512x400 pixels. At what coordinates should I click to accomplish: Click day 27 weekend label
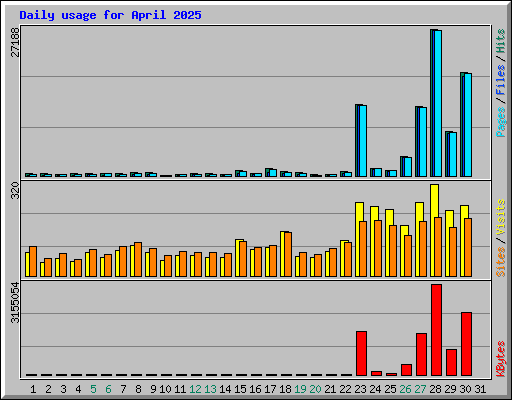[420, 389]
